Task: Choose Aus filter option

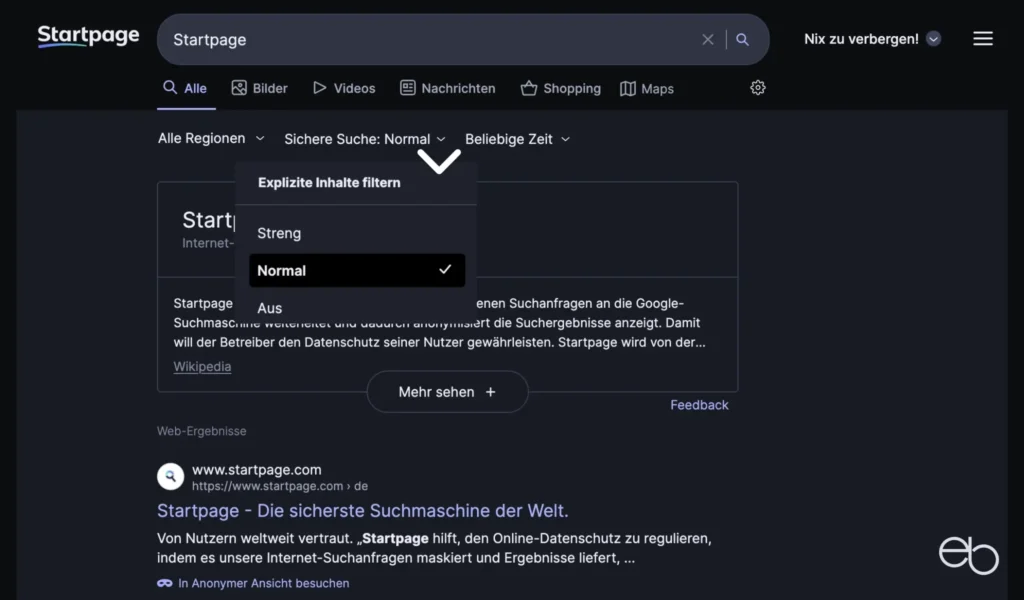Action: [x=357, y=308]
